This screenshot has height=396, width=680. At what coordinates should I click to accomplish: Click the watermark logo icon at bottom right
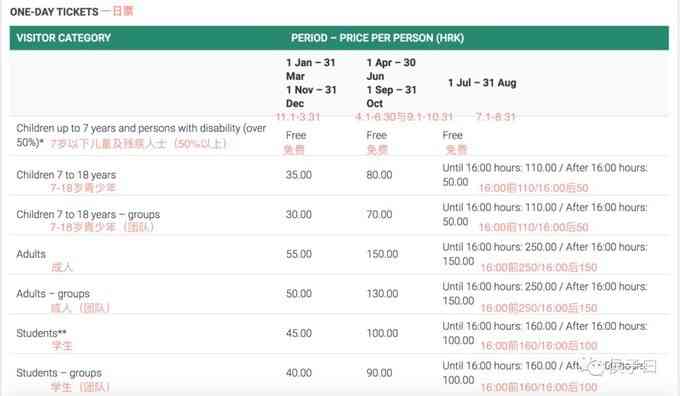click(x=594, y=367)
